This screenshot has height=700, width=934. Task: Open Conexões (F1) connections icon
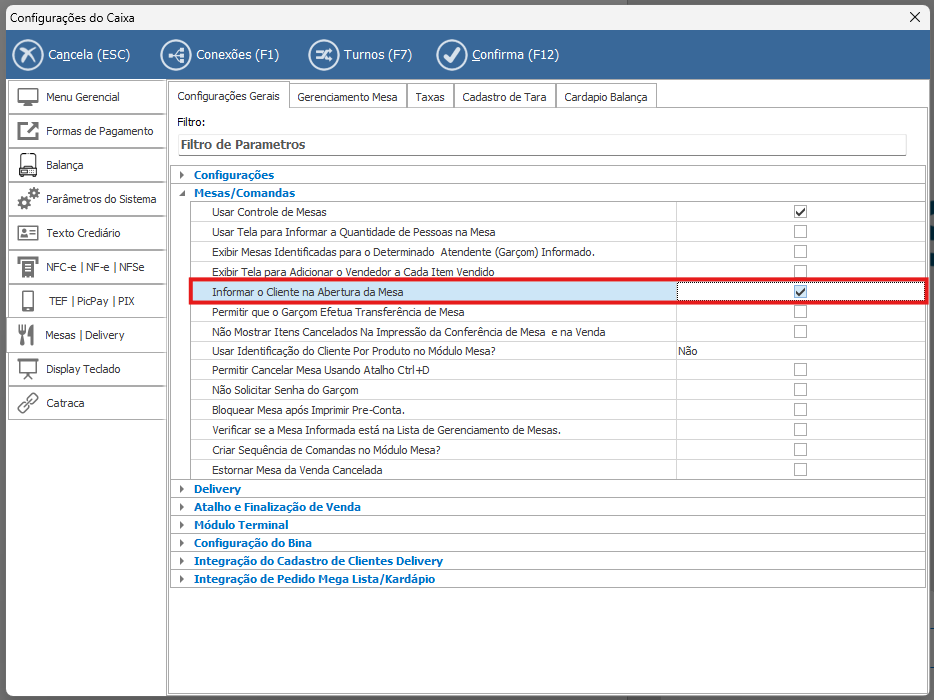(x=176, y=54)
